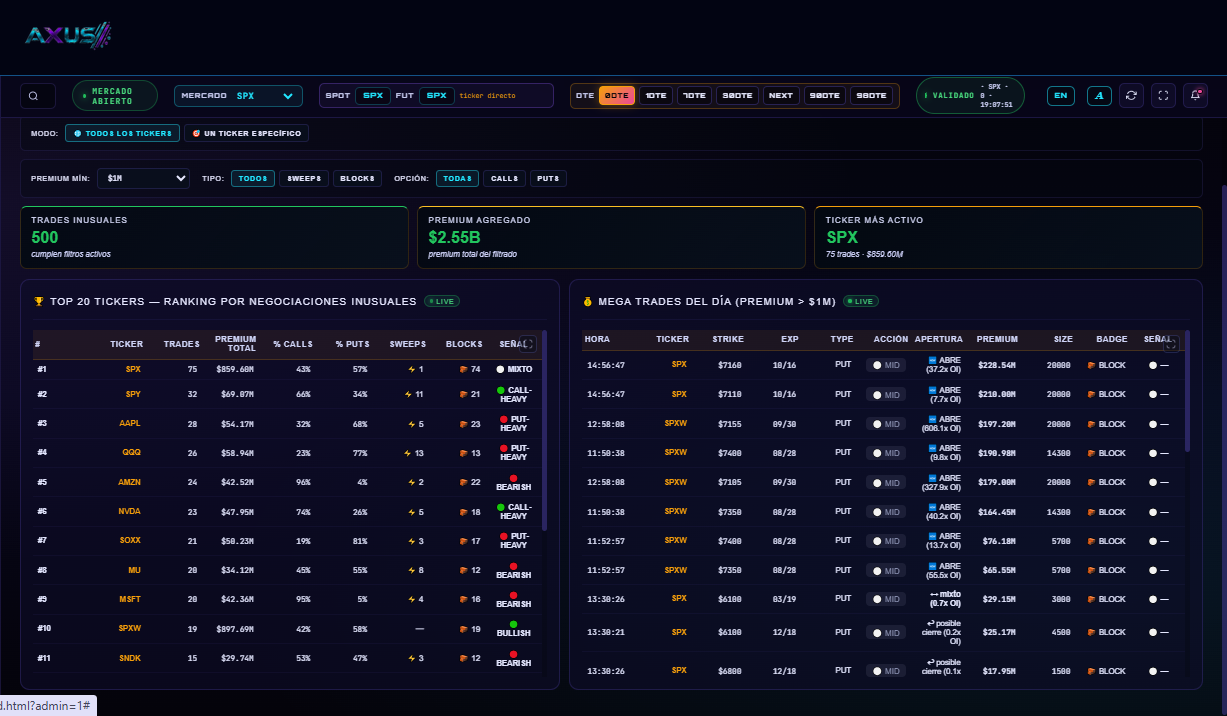This screenshot has width=1227, height=716.
Task: Click the BLOCK badge icon in the $228.54M row
Action: tap(1092, 365)
